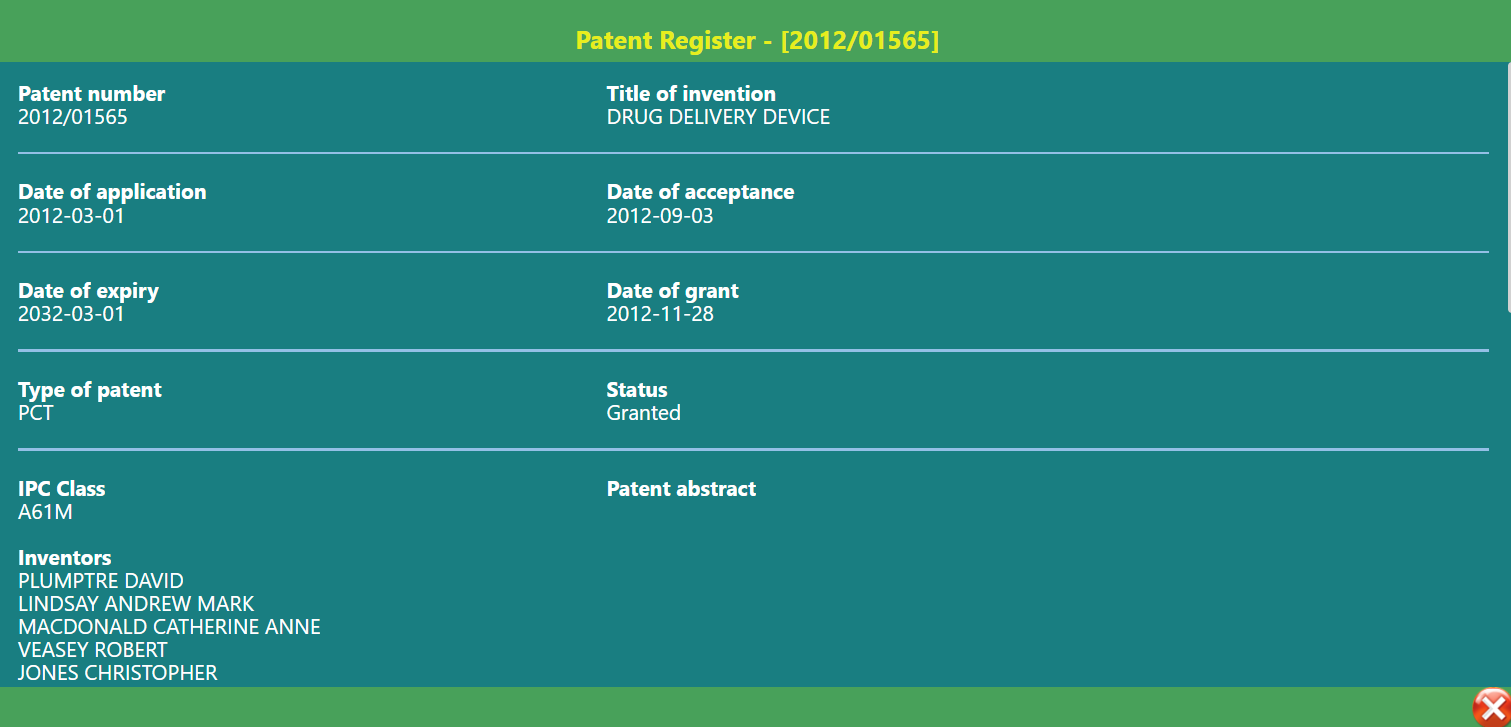The width and height of the screenshot is (1511, 727).
Task: Click the application date 2012-03-01
Action: (71, 215)
